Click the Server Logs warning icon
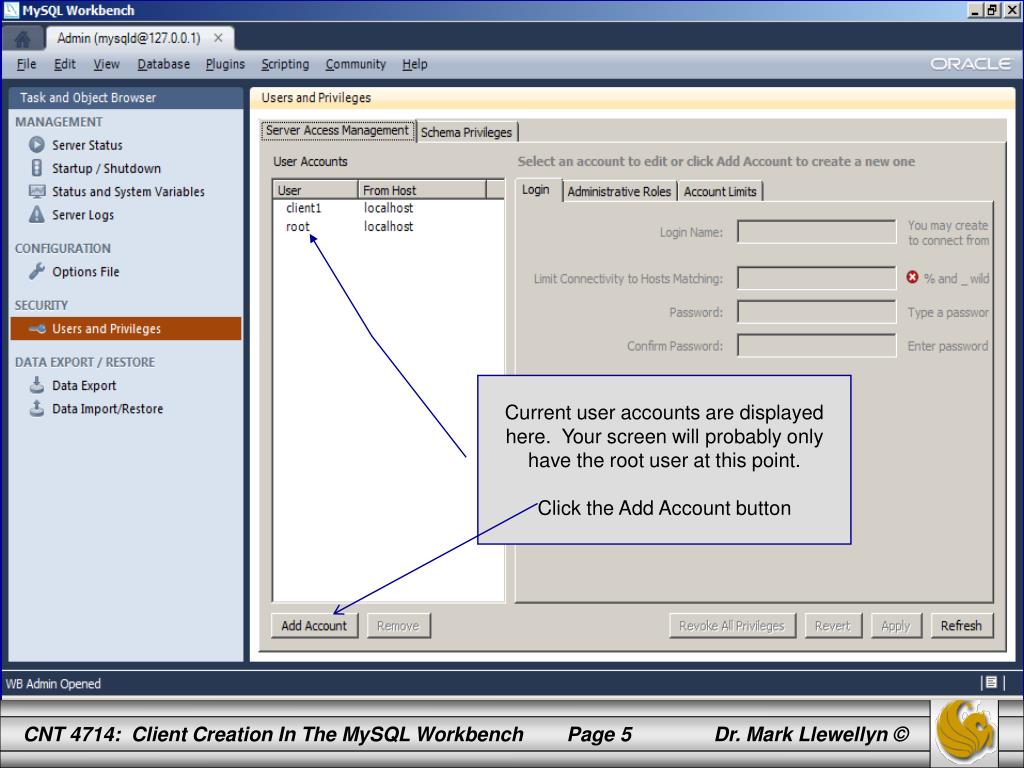The image size is (1024, 768). (x=37, y=214)
